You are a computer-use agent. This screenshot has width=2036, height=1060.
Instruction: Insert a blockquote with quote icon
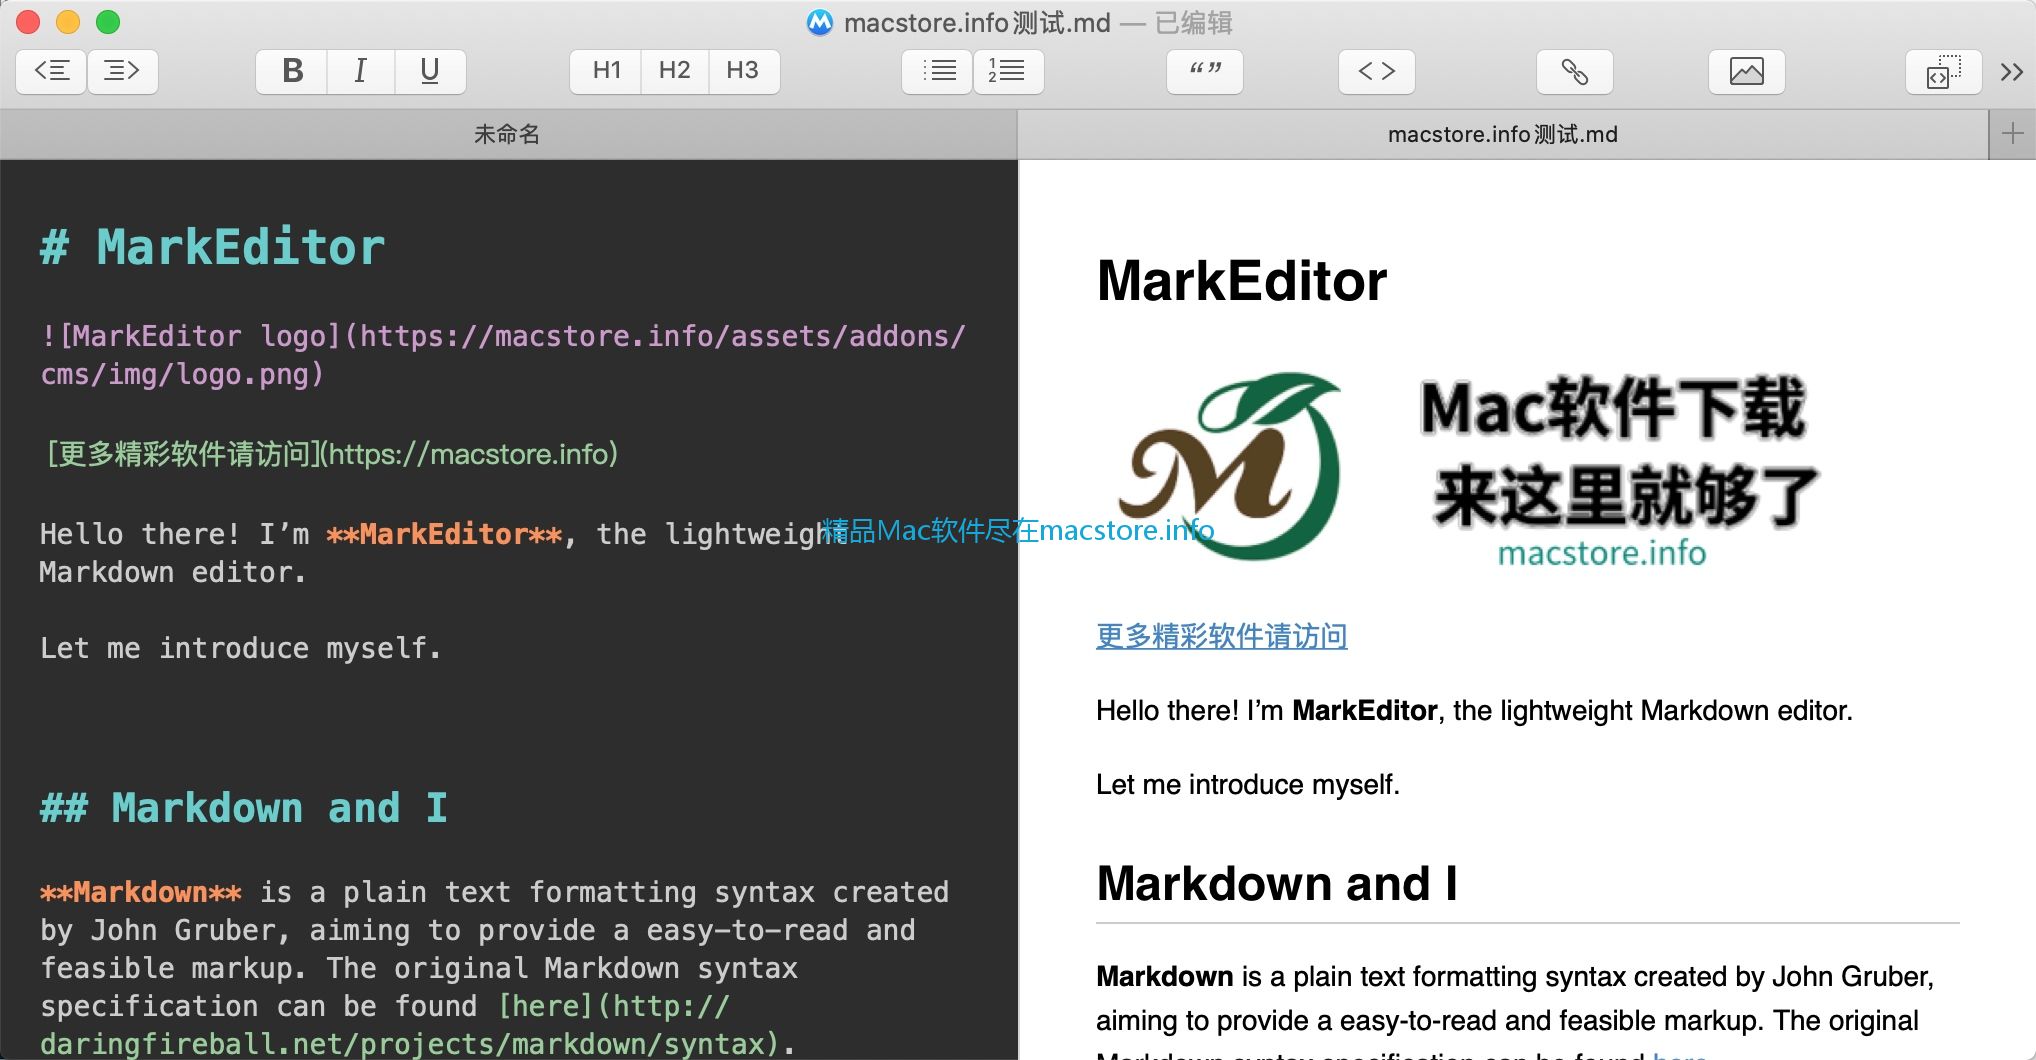[1205, 71]
